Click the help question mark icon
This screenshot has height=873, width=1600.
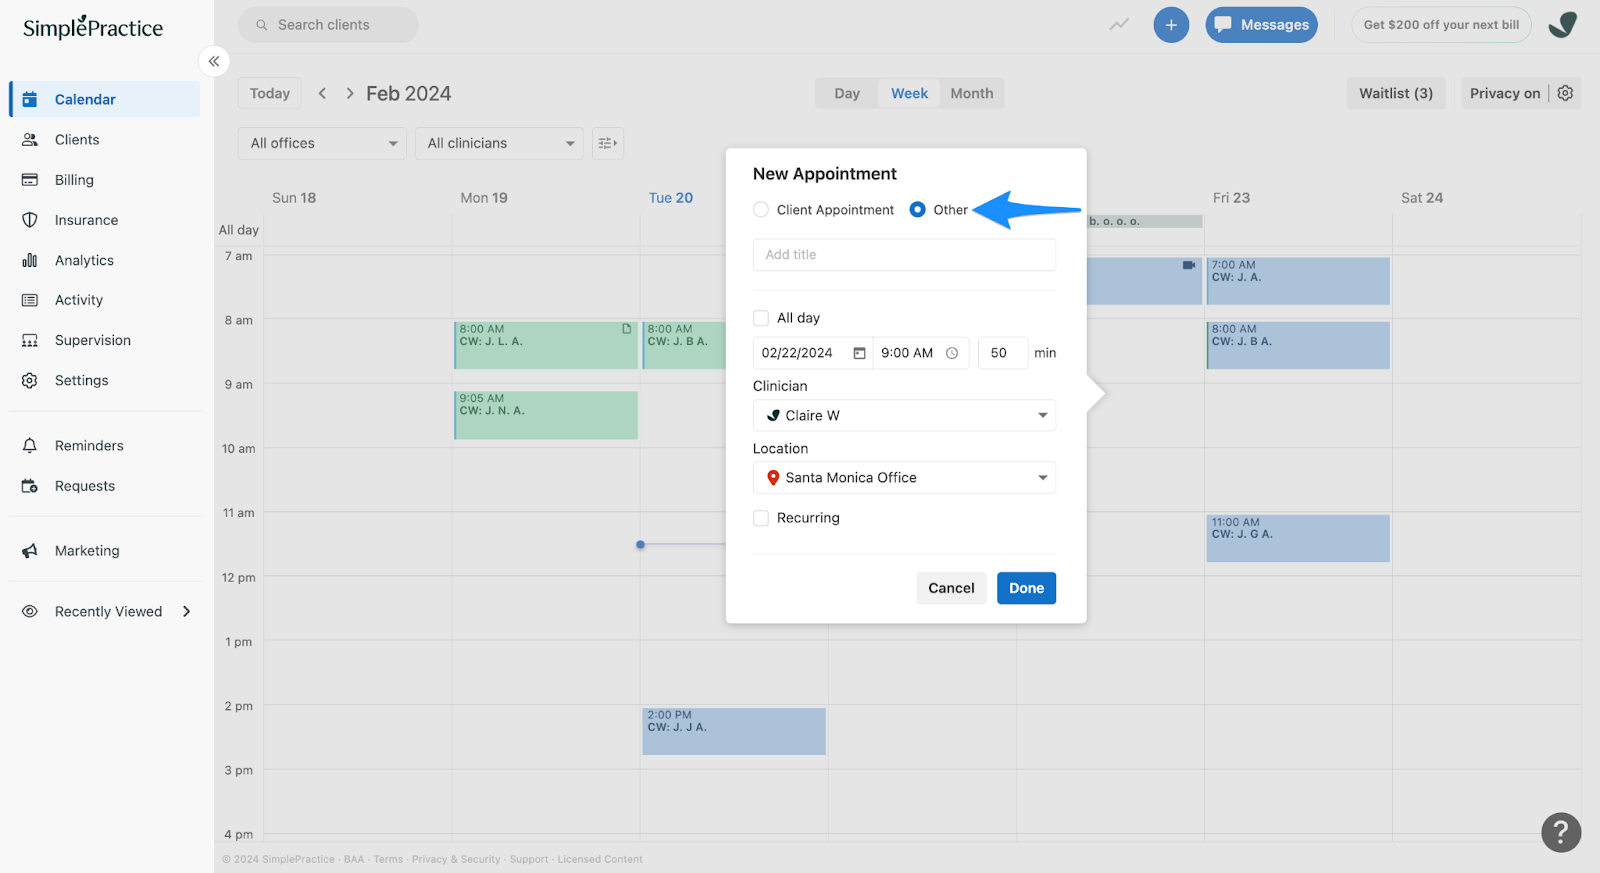pyautogui.click(x=1560, y=831)
